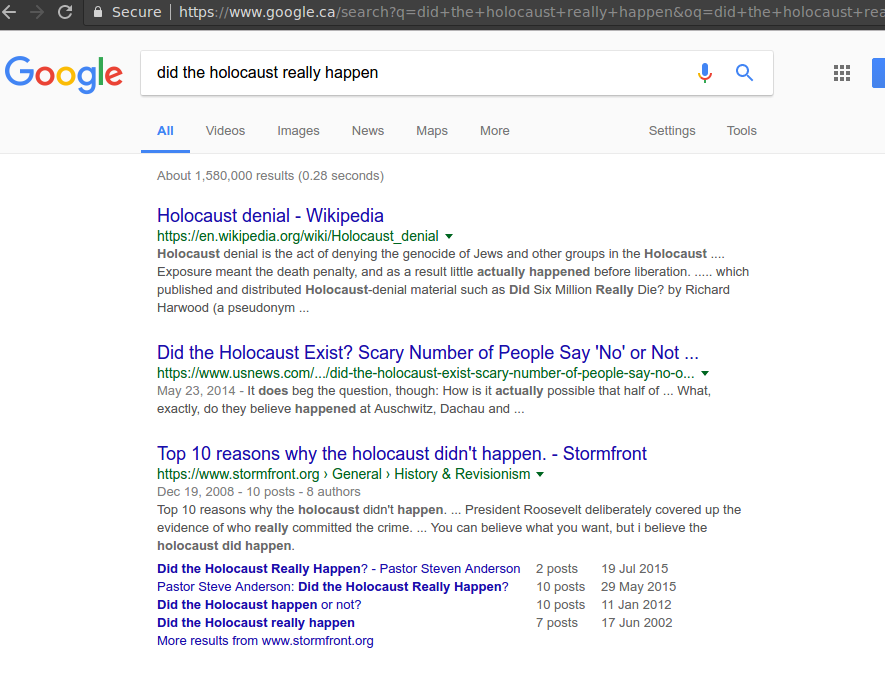Screen dimensions: 885x675
Task: Show the search Tools options
Action: tap(741, 131)
